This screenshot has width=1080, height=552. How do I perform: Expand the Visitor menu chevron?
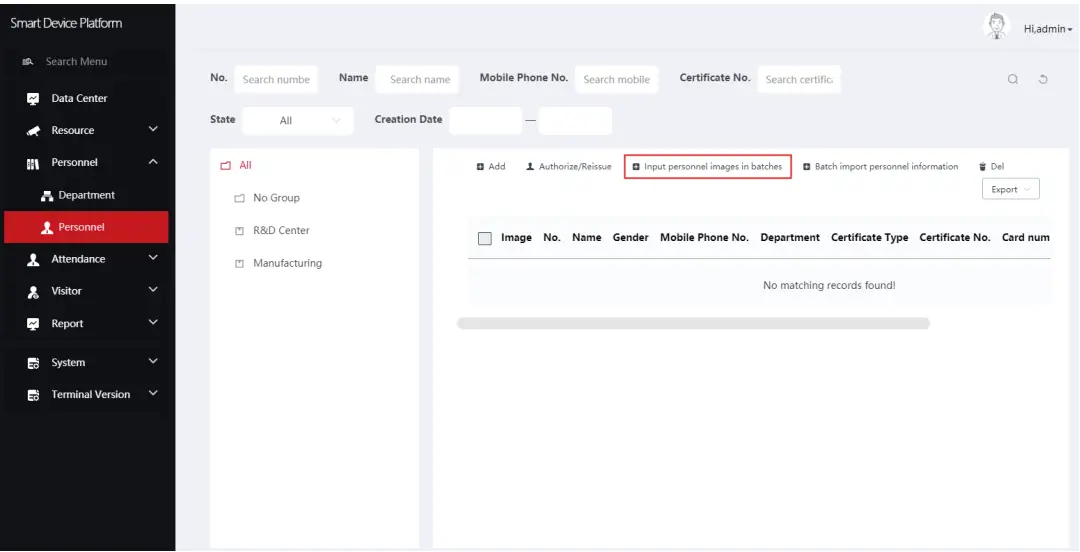click(153, 290)
